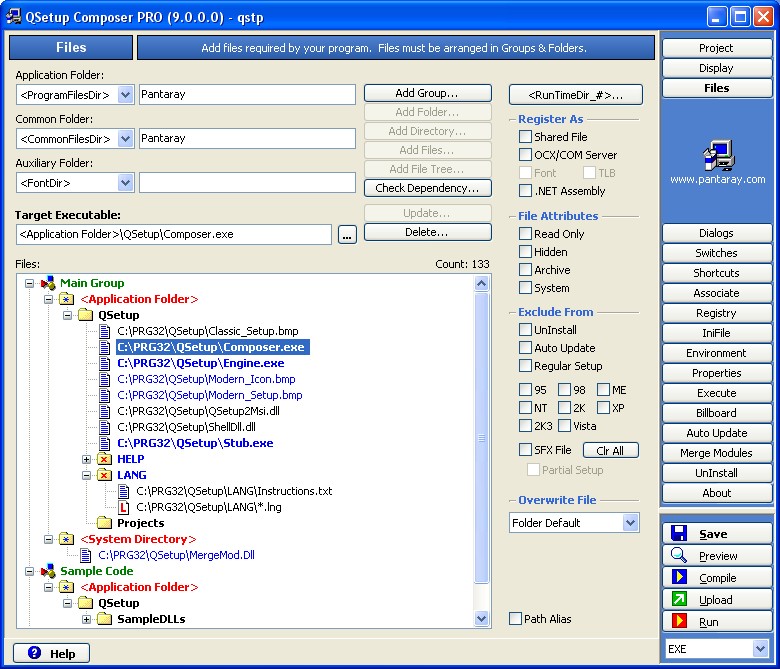Screen dimensions: 780x669
Task: Check Exclude From Auto Update
Action: (x=525, y=348)
